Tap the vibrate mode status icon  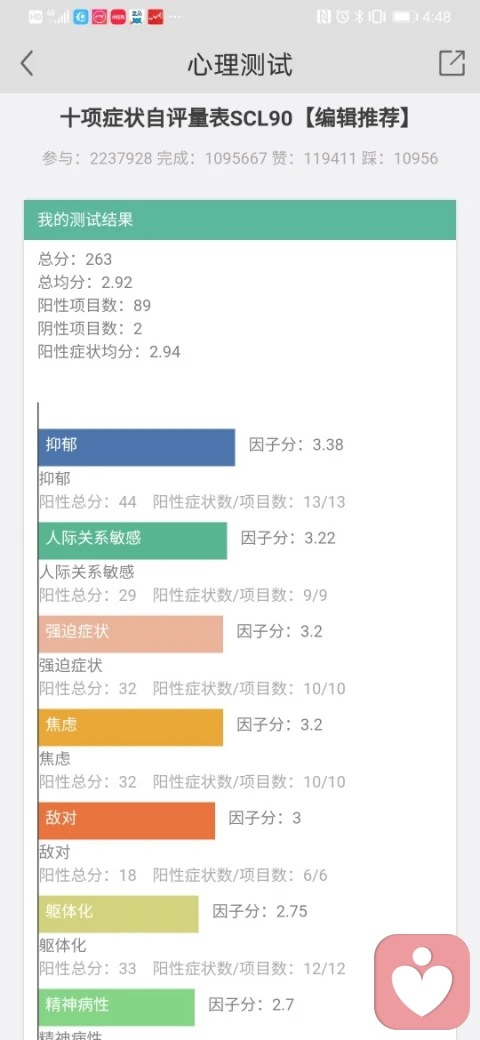(x=377, y=17)
